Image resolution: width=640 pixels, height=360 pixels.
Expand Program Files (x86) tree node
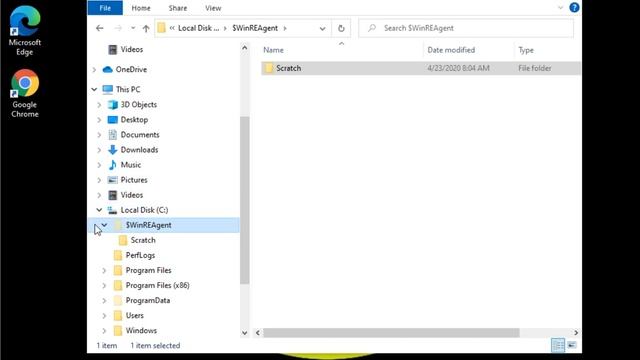(x=104, y=286)
